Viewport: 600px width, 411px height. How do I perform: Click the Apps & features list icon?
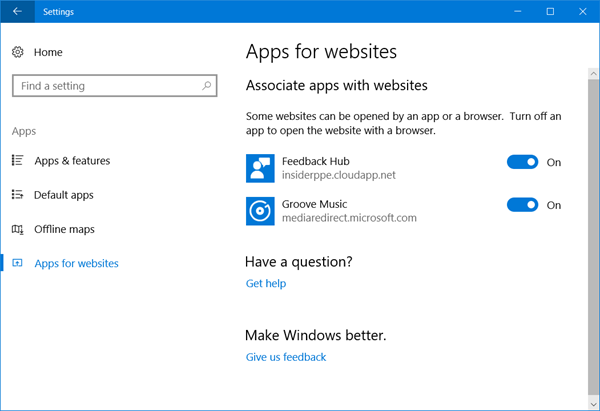tap(18, 161)
